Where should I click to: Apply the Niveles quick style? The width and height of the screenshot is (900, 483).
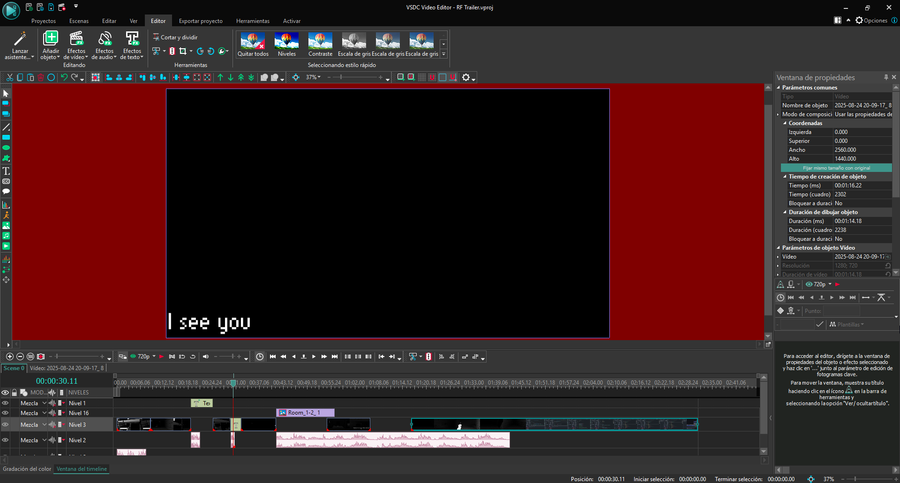click(286, 45)
